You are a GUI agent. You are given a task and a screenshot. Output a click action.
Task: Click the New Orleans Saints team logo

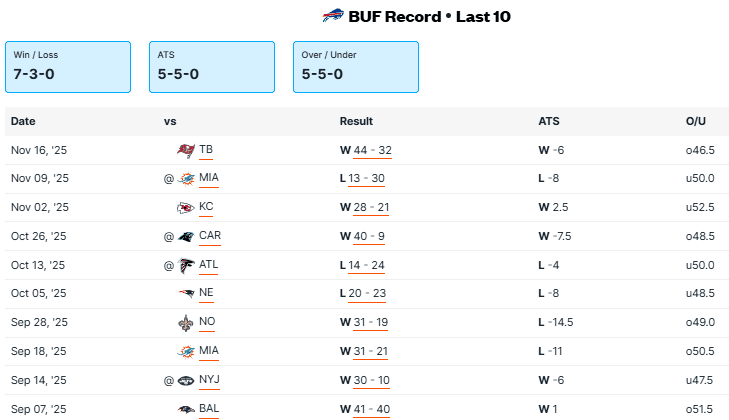click(185, 323)
